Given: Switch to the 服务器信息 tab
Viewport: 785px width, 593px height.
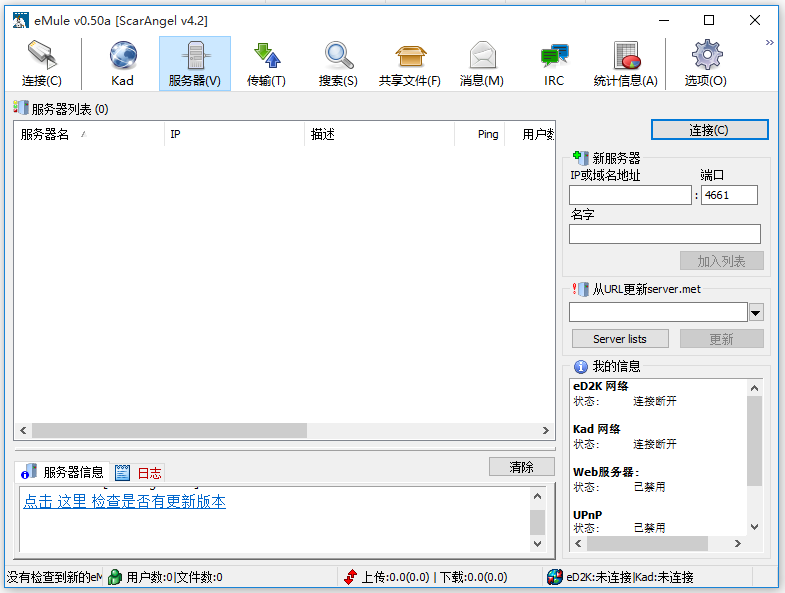Looking at the screenshot, I should [x=65, y=472].
